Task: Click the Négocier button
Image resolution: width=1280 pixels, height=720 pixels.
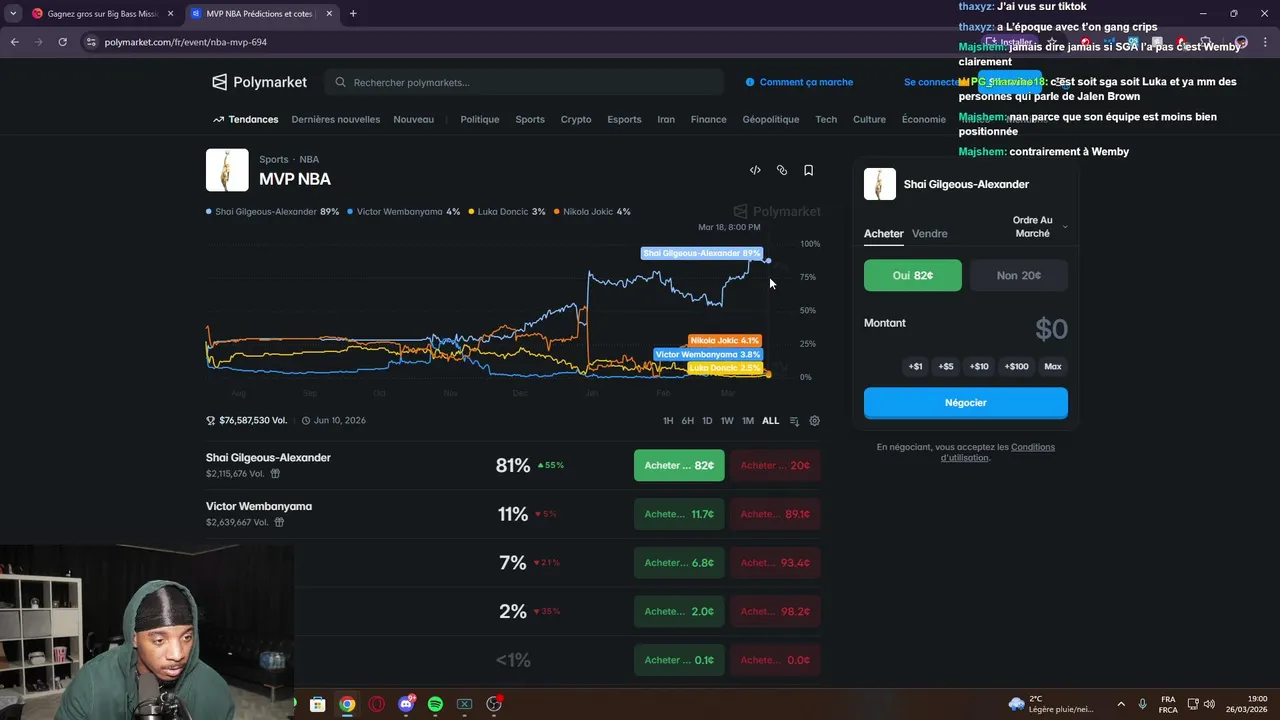Action: tap(966, 403)
